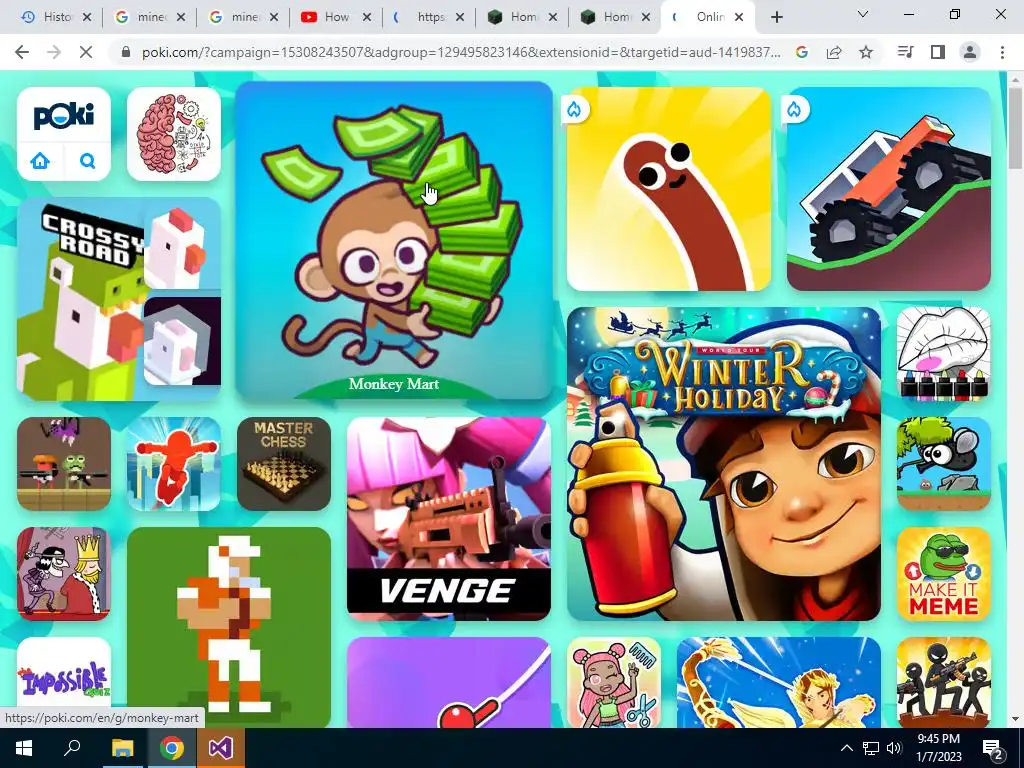Click the page vertical scrollbar thumb

(1015, 129)
